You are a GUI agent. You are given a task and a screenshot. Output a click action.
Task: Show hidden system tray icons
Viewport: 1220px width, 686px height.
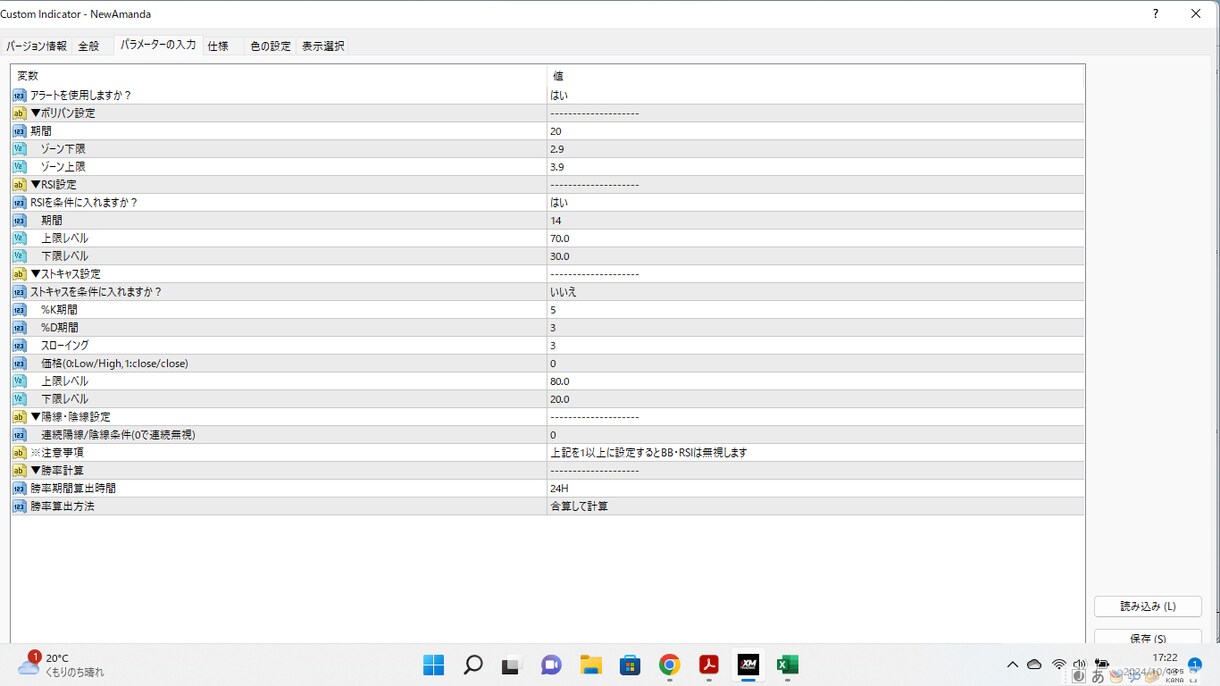1012,665
